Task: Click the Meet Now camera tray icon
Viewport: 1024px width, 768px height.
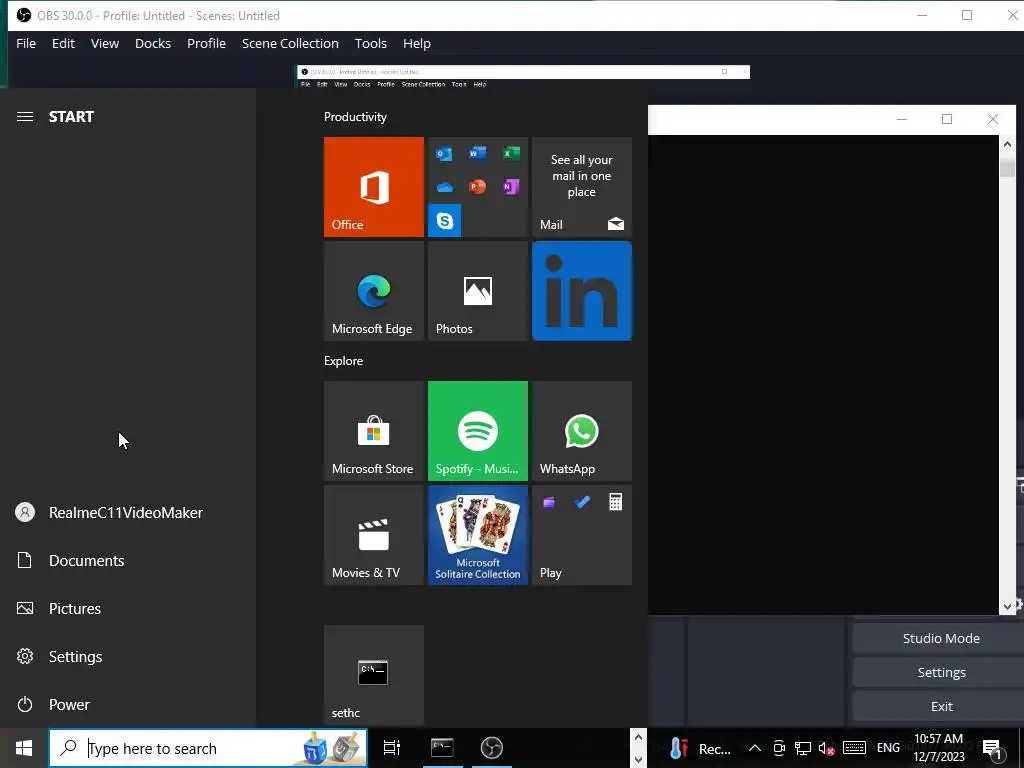Action: click(778, 748)
